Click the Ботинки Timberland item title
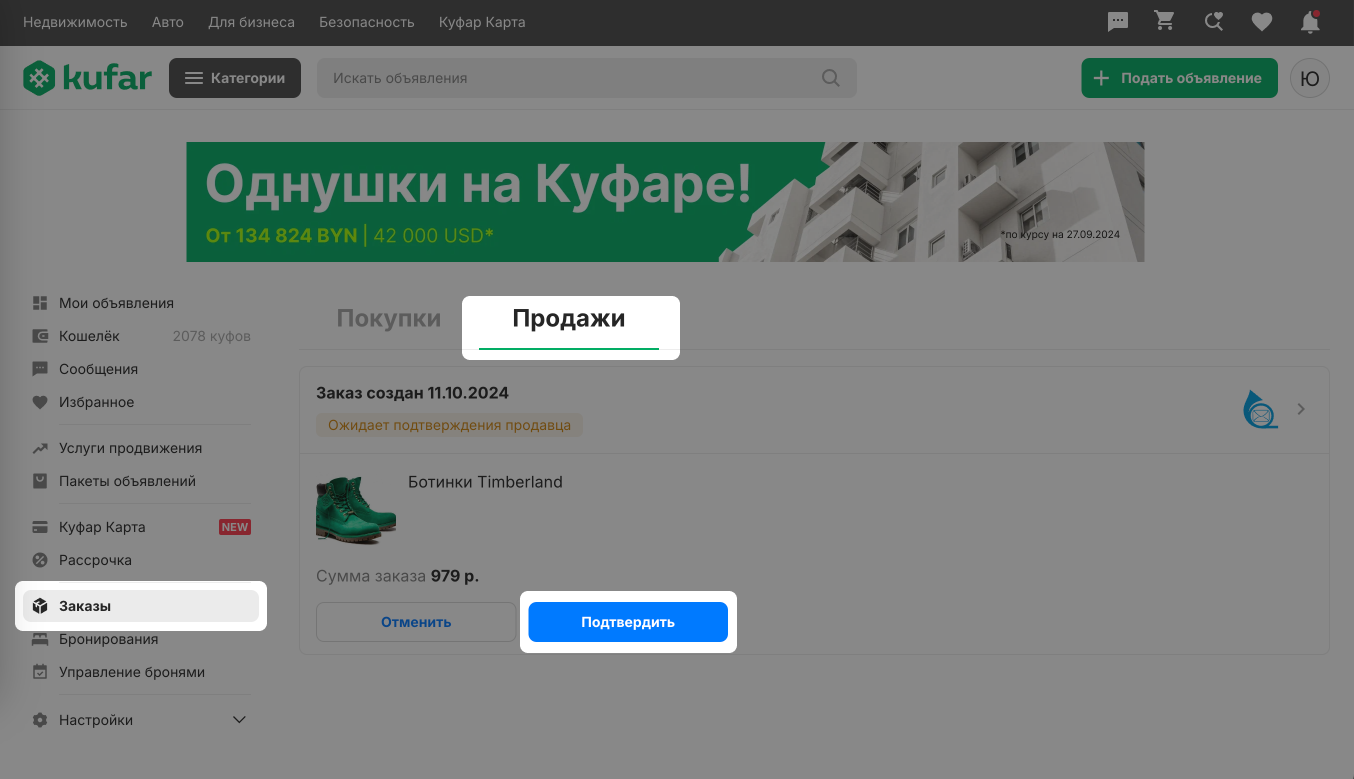This screenshot has height=779, width=1354. click(485, 482)
